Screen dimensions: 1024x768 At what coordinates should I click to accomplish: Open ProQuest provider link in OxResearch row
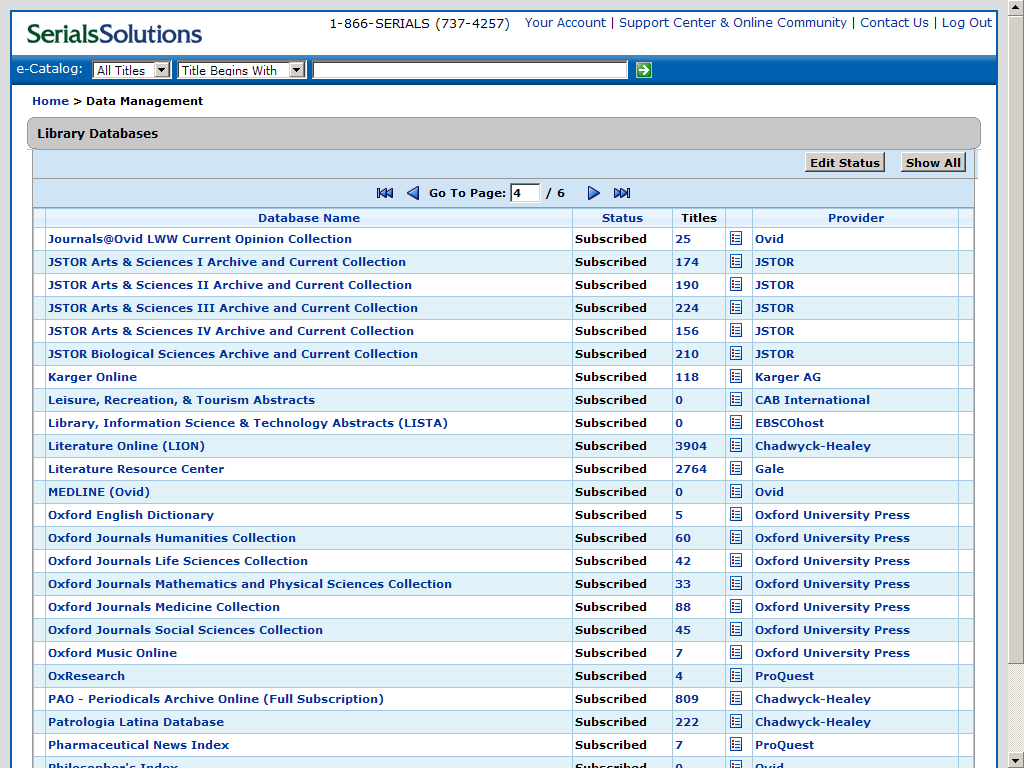point(784,676)
